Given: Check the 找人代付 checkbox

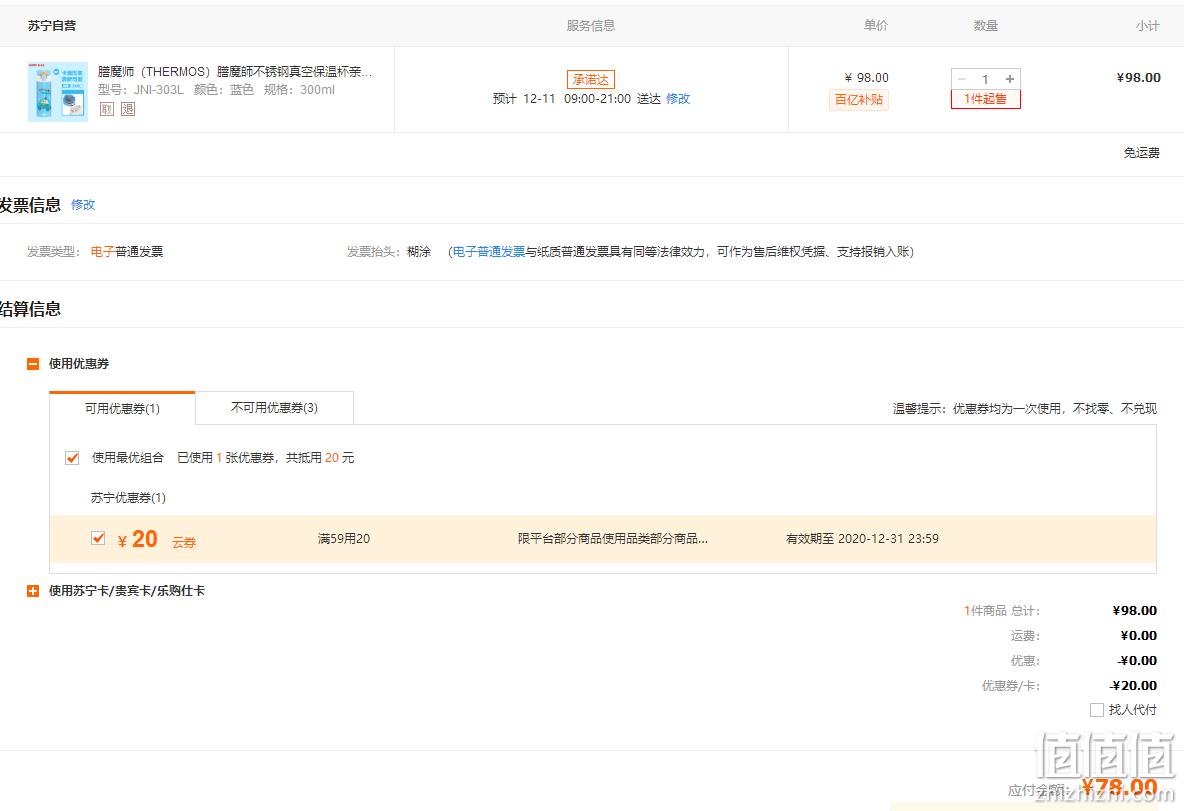Looking at the screenshot, I should [1097, 711].
